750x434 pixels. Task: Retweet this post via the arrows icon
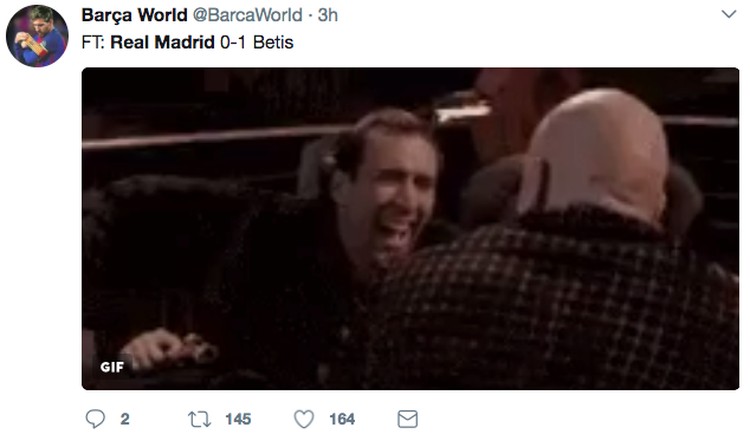point(199,419)
